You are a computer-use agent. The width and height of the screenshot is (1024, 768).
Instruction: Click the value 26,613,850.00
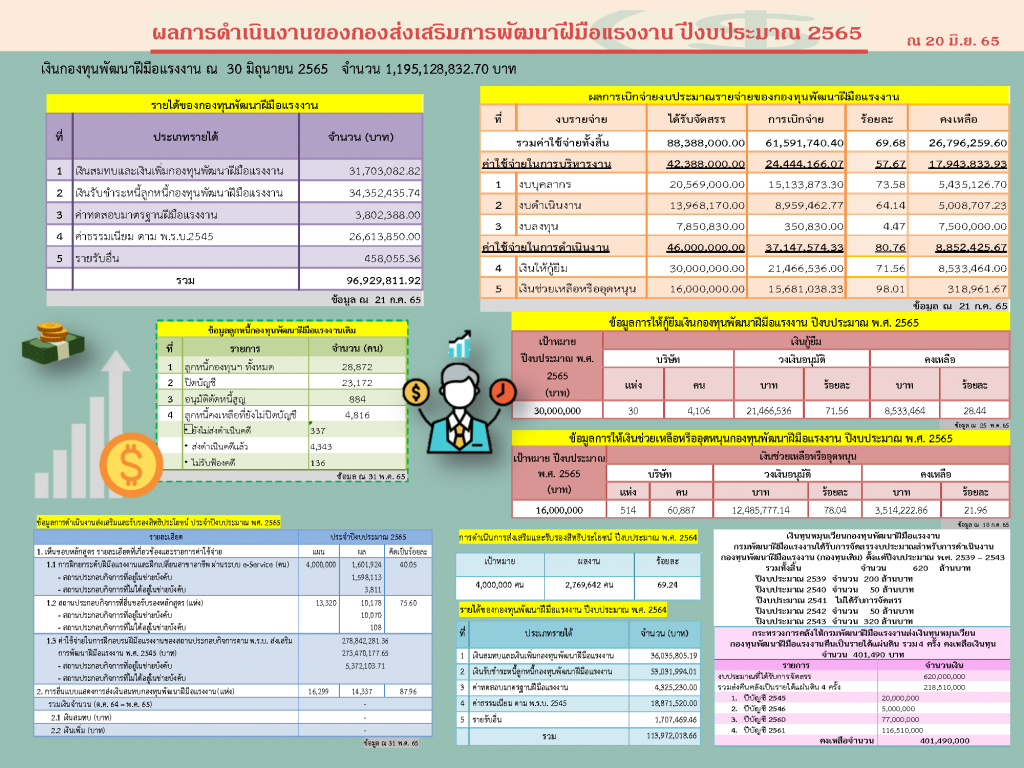385,236
